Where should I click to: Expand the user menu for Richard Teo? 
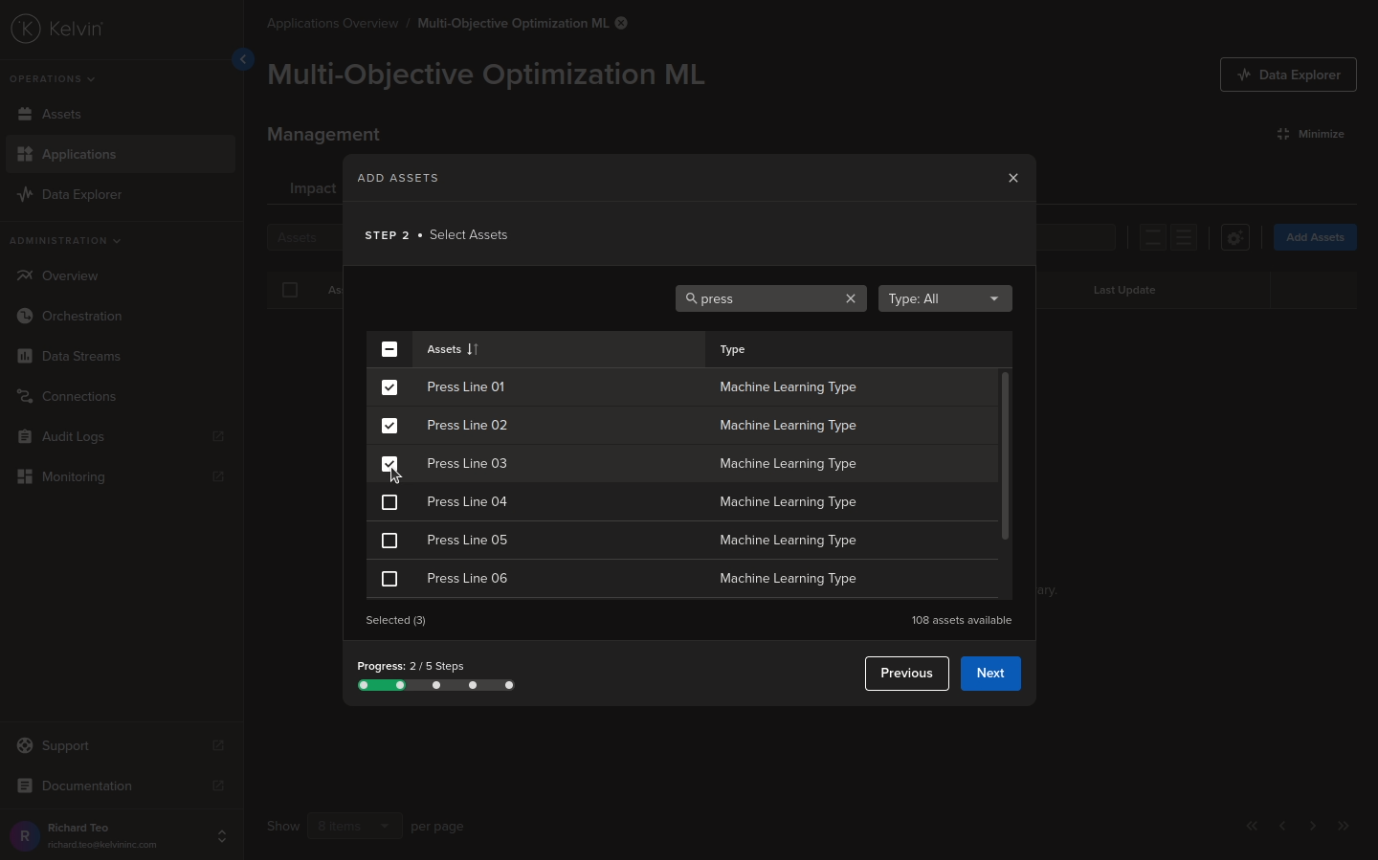point(222,836)
